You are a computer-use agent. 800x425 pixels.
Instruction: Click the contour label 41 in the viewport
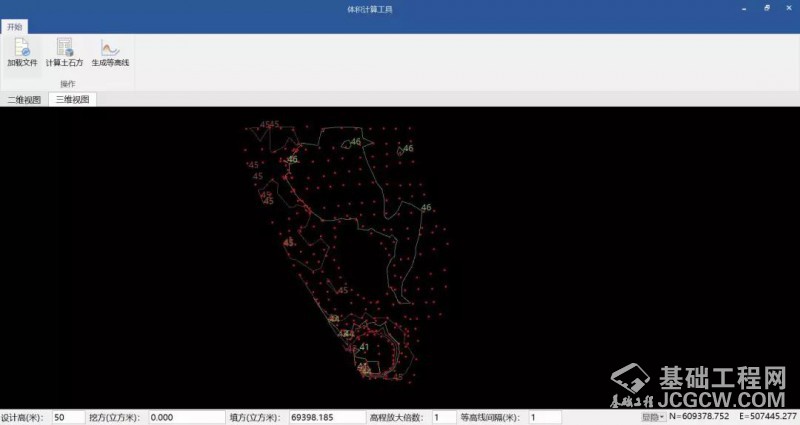(364, 347)
